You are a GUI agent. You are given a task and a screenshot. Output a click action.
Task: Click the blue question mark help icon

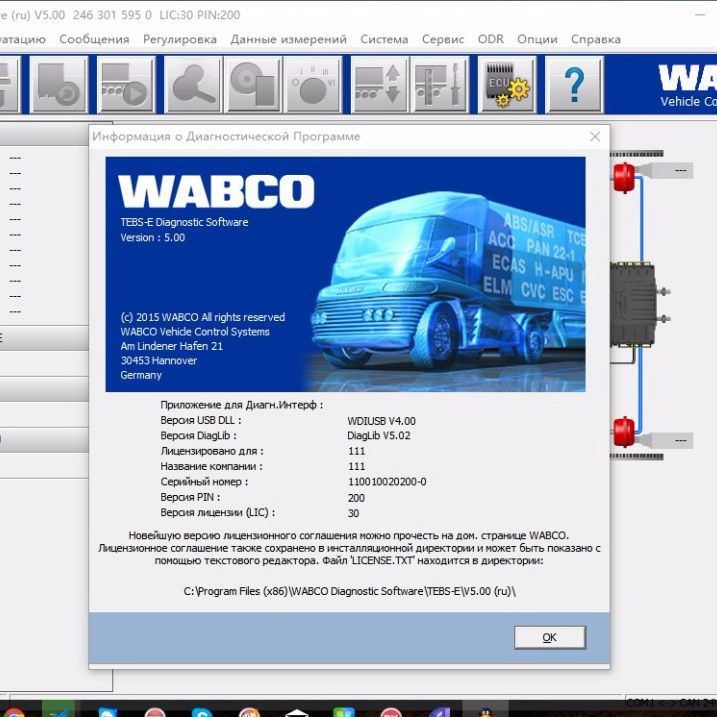pyautogui.click(x=574, y=84)
